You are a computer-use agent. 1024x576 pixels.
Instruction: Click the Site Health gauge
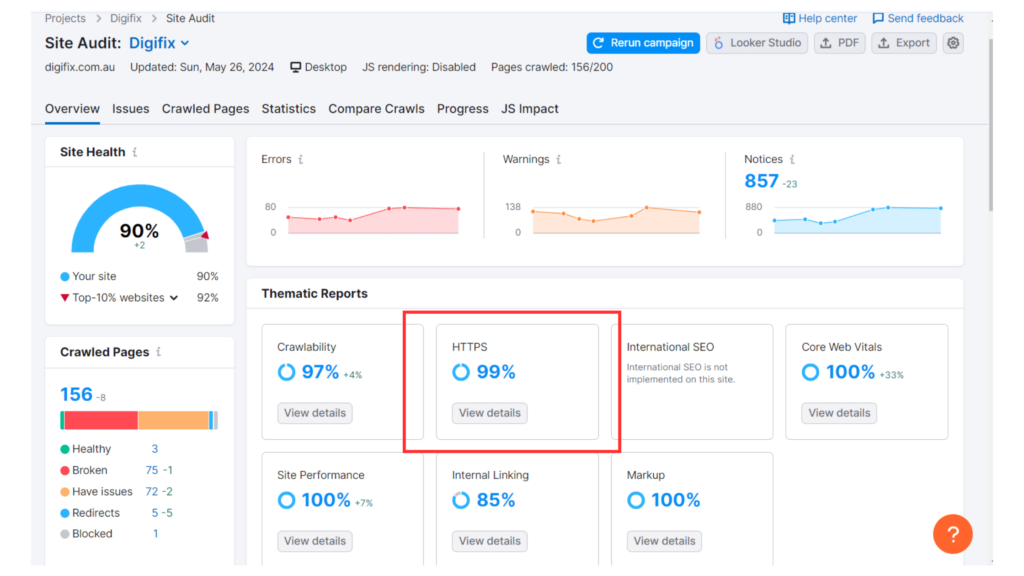pos(139,219)
